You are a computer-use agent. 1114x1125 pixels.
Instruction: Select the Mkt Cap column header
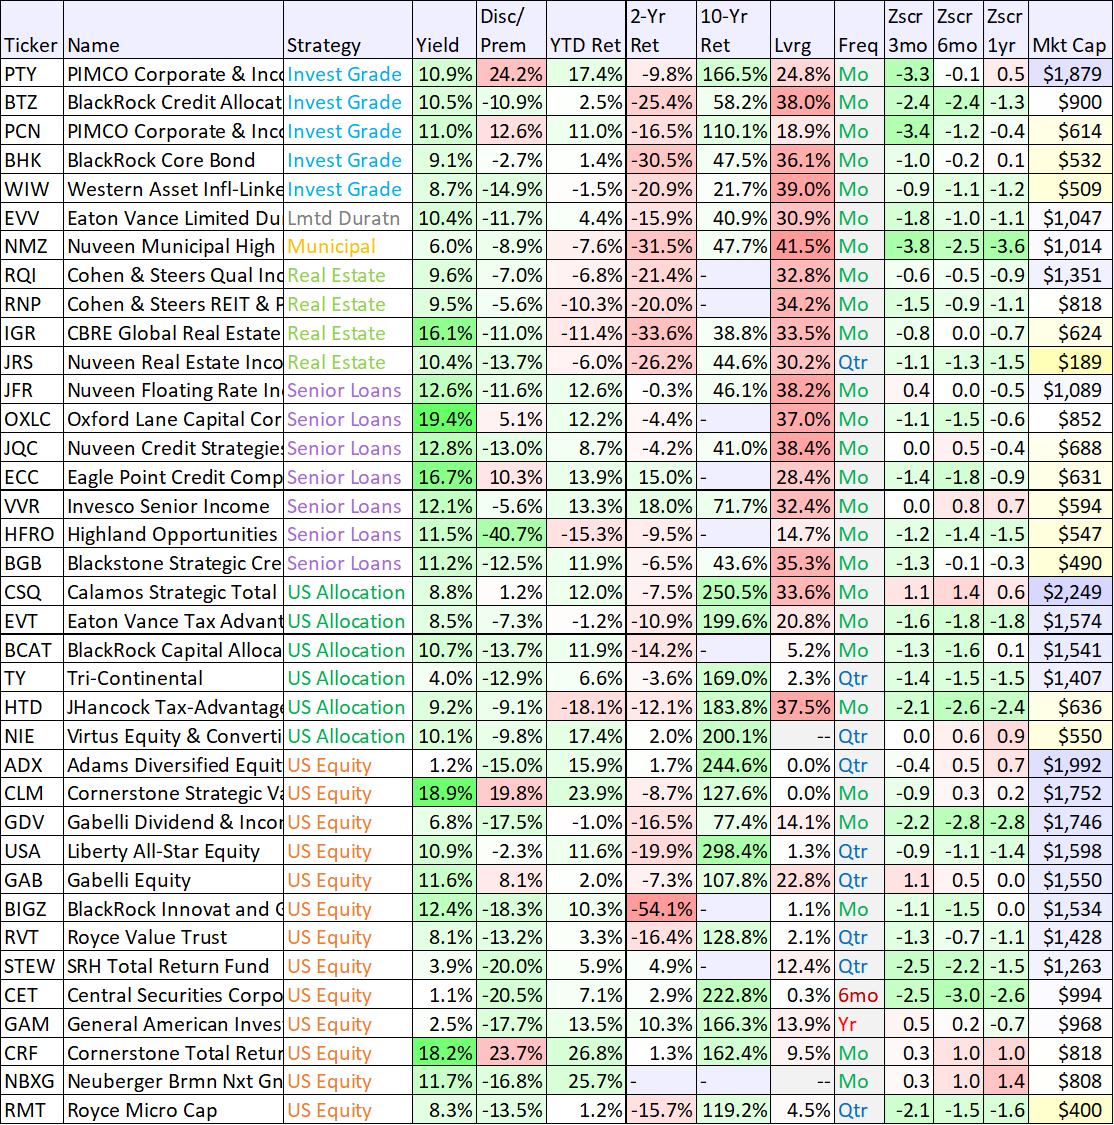point(1070,30)
